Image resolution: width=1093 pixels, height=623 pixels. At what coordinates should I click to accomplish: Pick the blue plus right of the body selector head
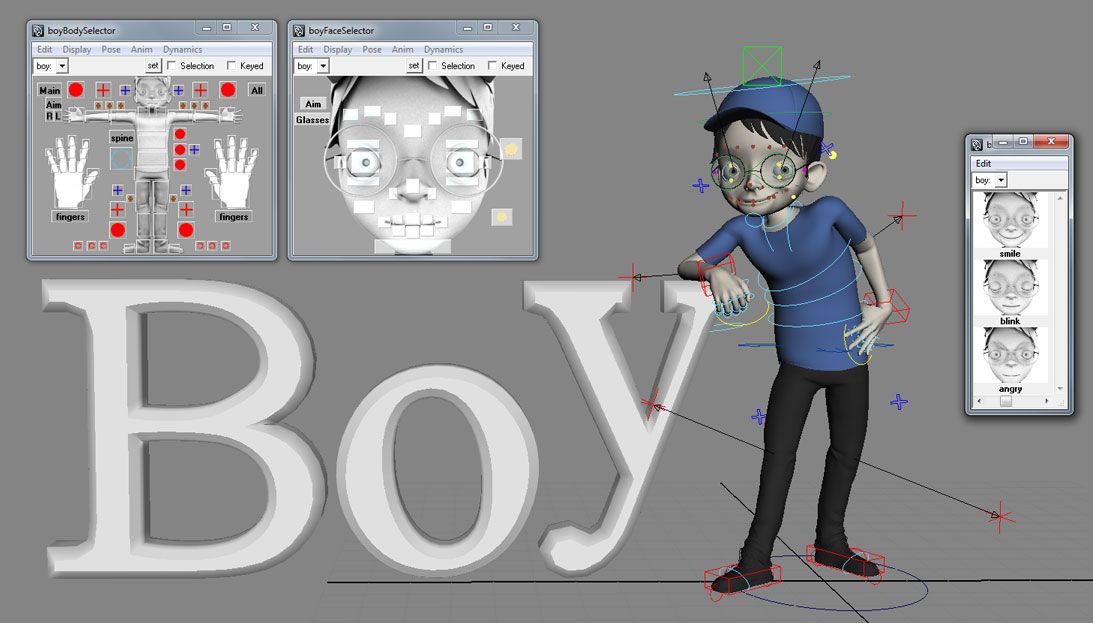coord(178,90)
